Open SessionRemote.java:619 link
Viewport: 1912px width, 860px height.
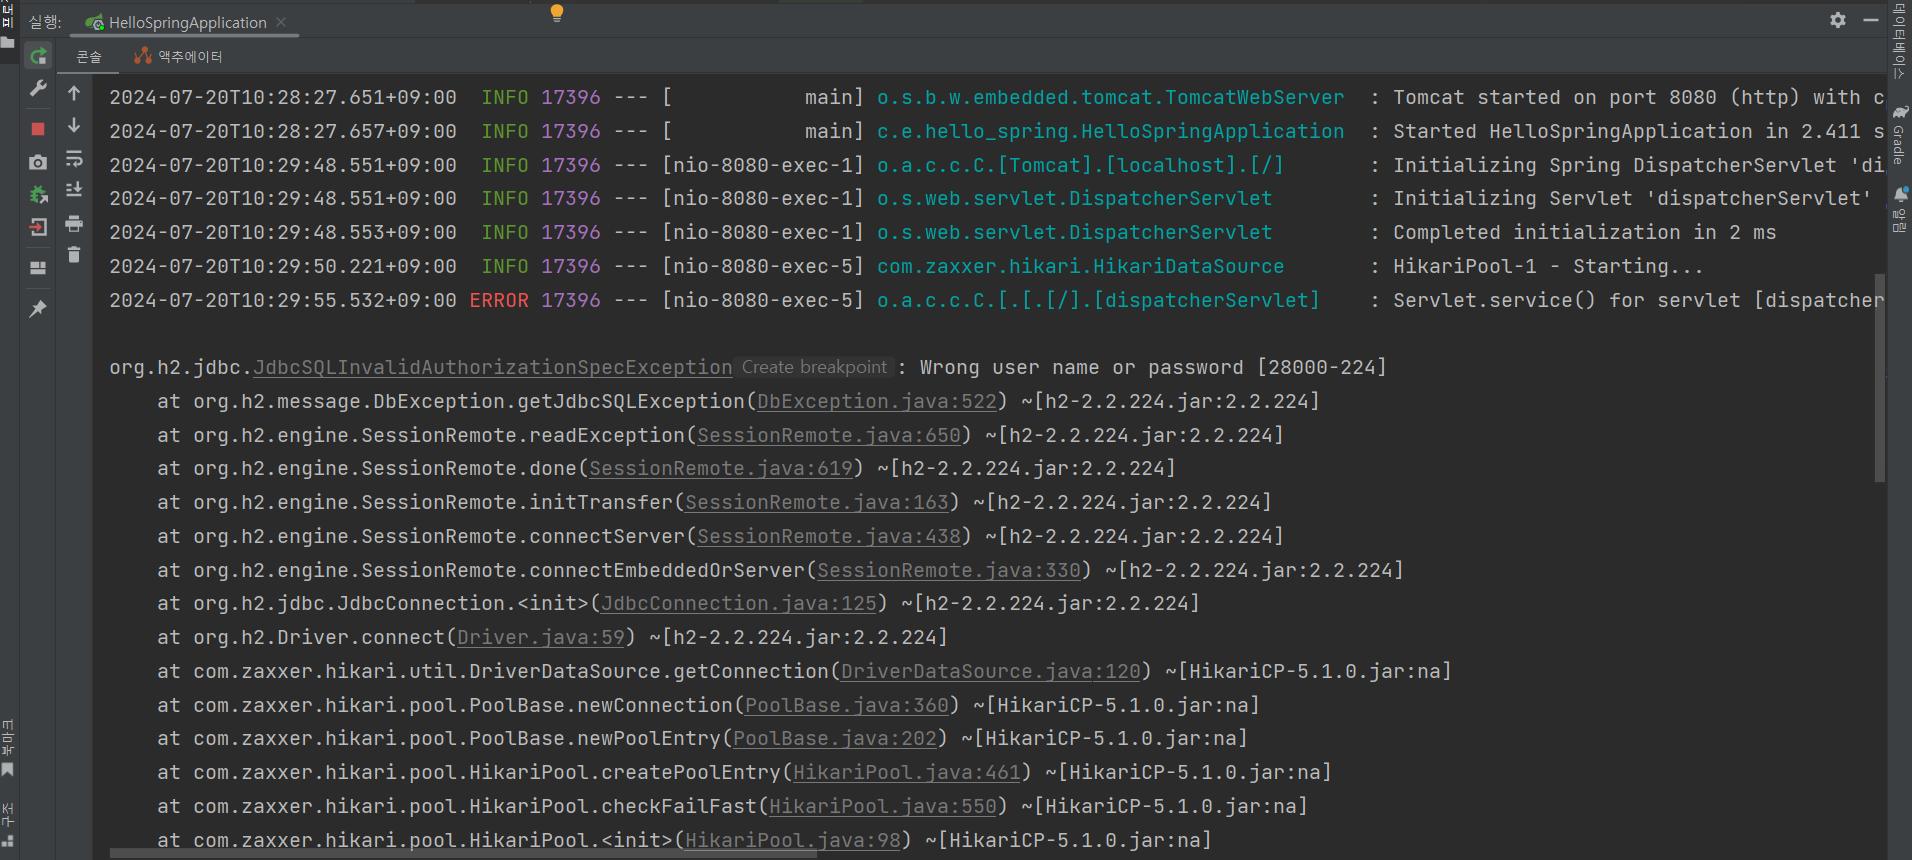coord(721,469)
